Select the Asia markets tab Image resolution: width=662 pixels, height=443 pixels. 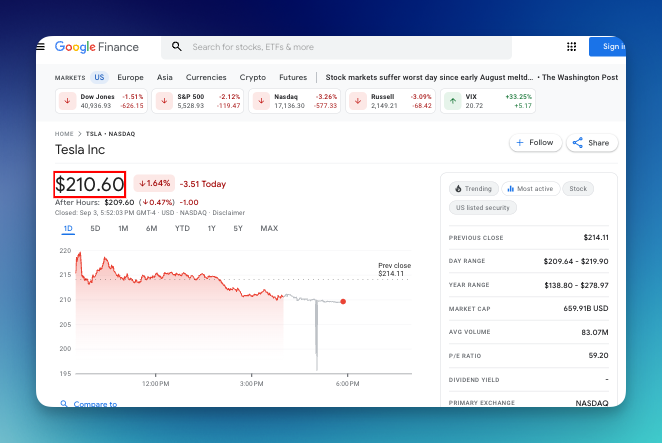coord(165,77)
